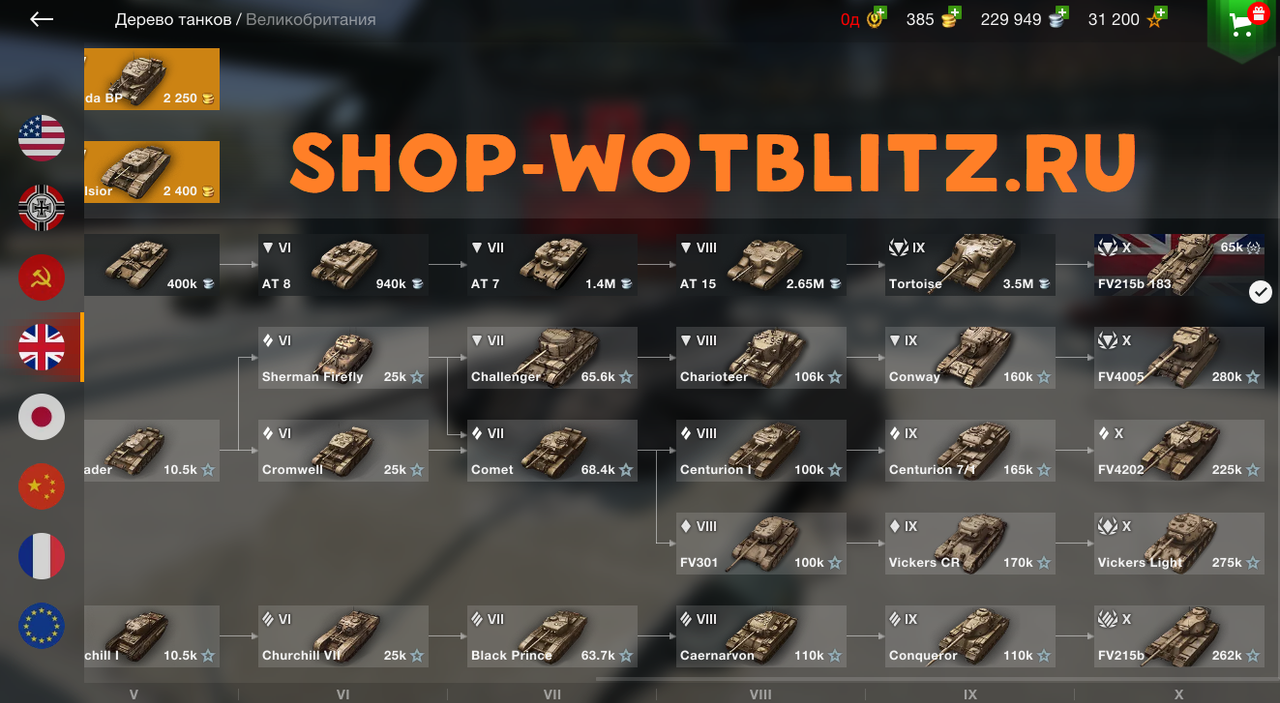Select the Japan nation flag
The image size is (1280, 703).
pos(41,417)
